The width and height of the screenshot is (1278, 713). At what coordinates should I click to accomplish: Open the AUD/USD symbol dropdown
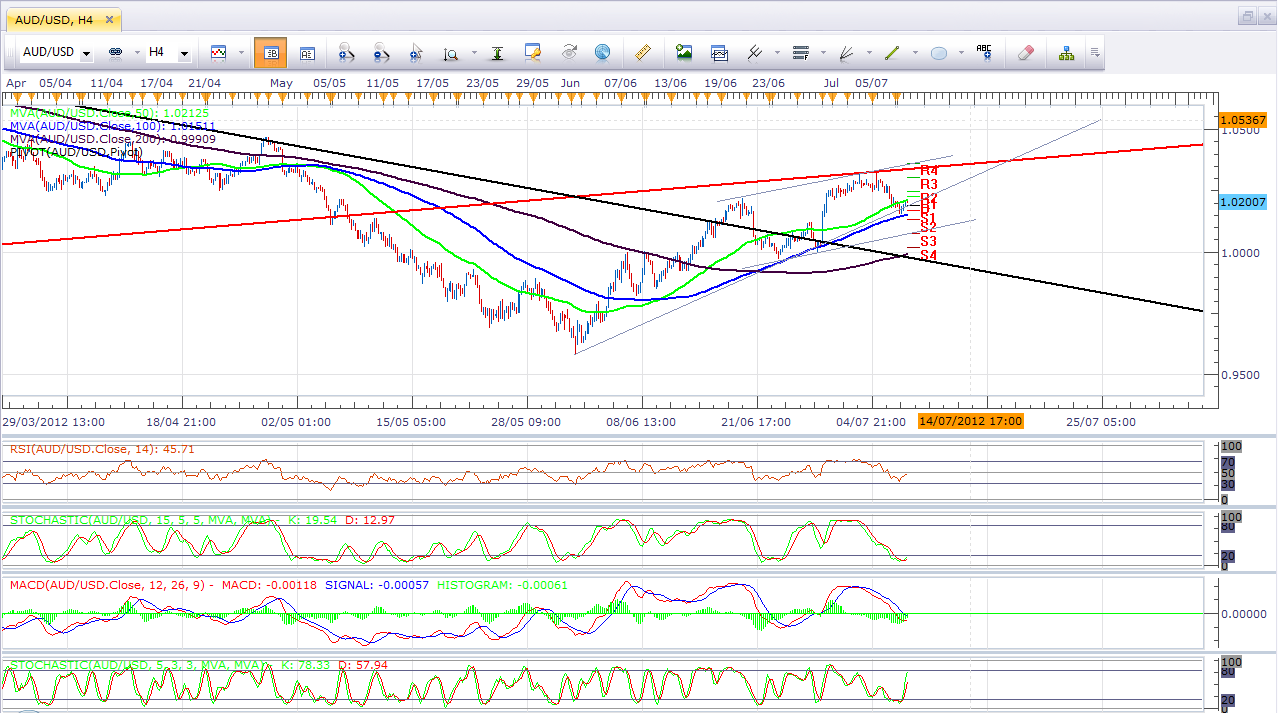[x=87, y=53]
